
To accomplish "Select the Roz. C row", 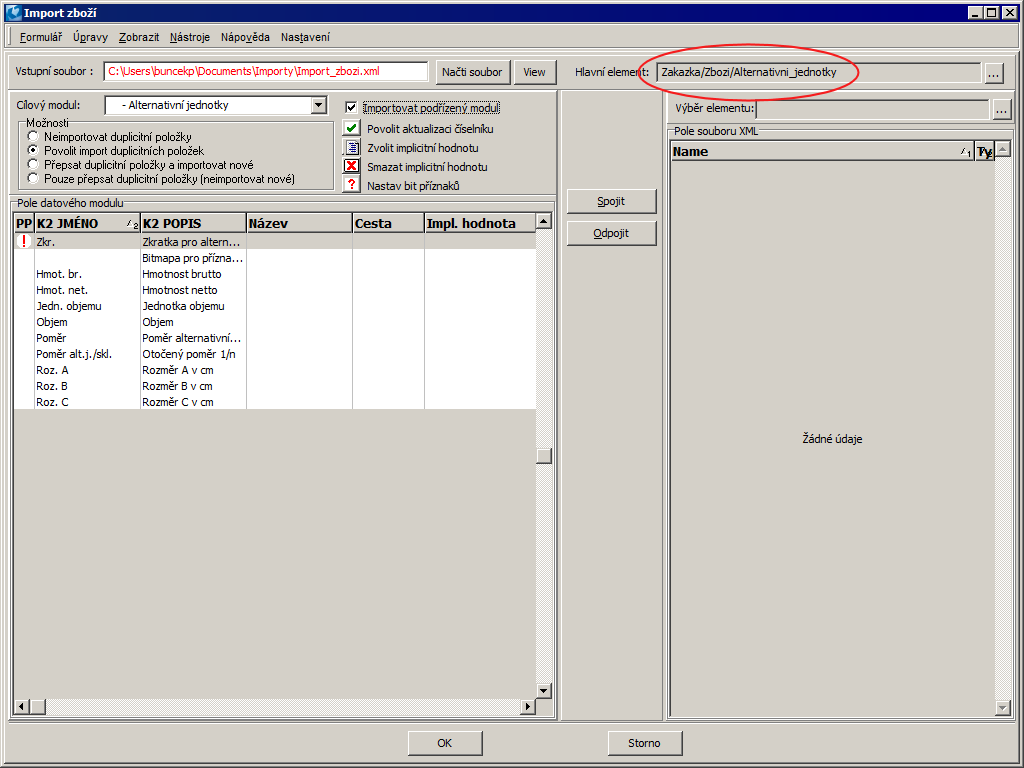I will 275,402.
